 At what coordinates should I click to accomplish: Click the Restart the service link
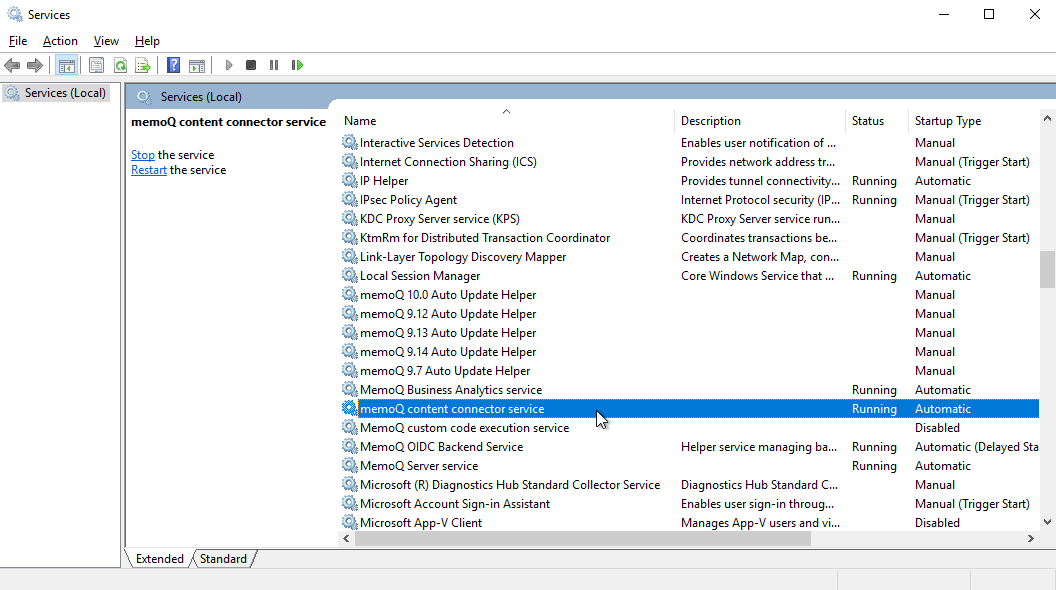pyautogui.click(x=149, y=170)
